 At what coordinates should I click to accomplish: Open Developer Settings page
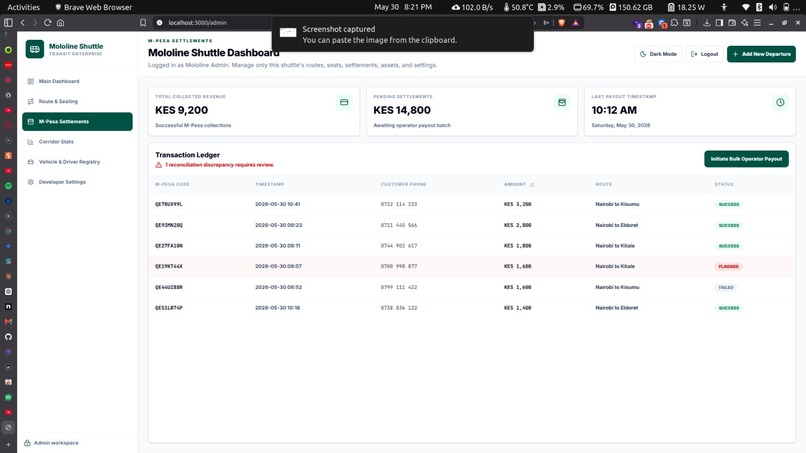pyautogui.click(x=77, y=182)
